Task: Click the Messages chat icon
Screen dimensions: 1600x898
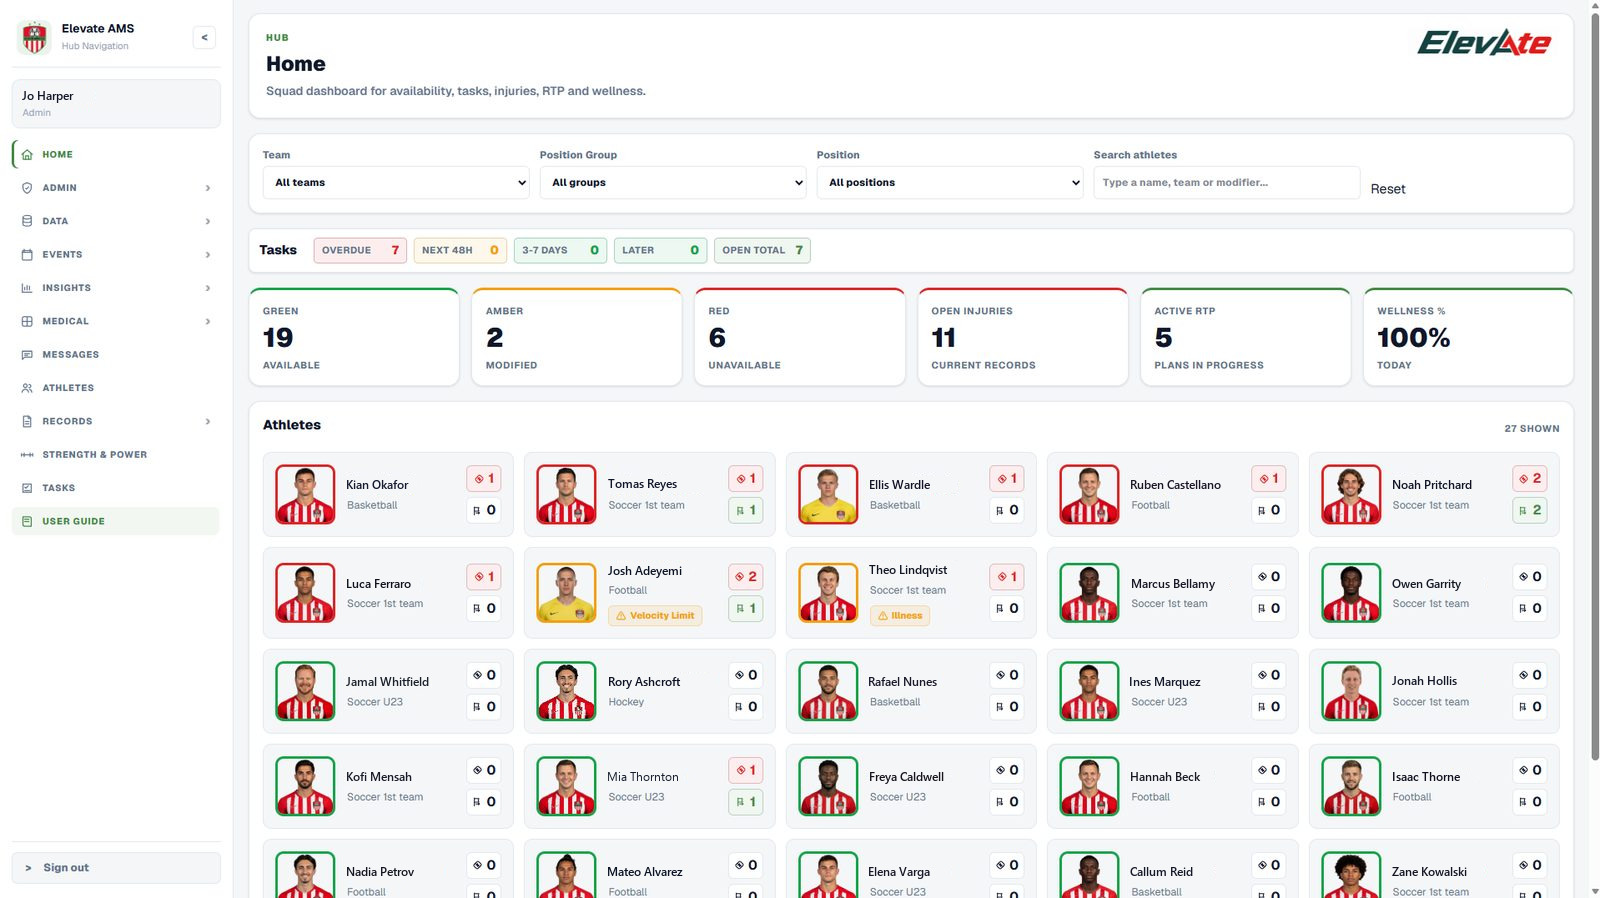Action: [x=27, y=355]
